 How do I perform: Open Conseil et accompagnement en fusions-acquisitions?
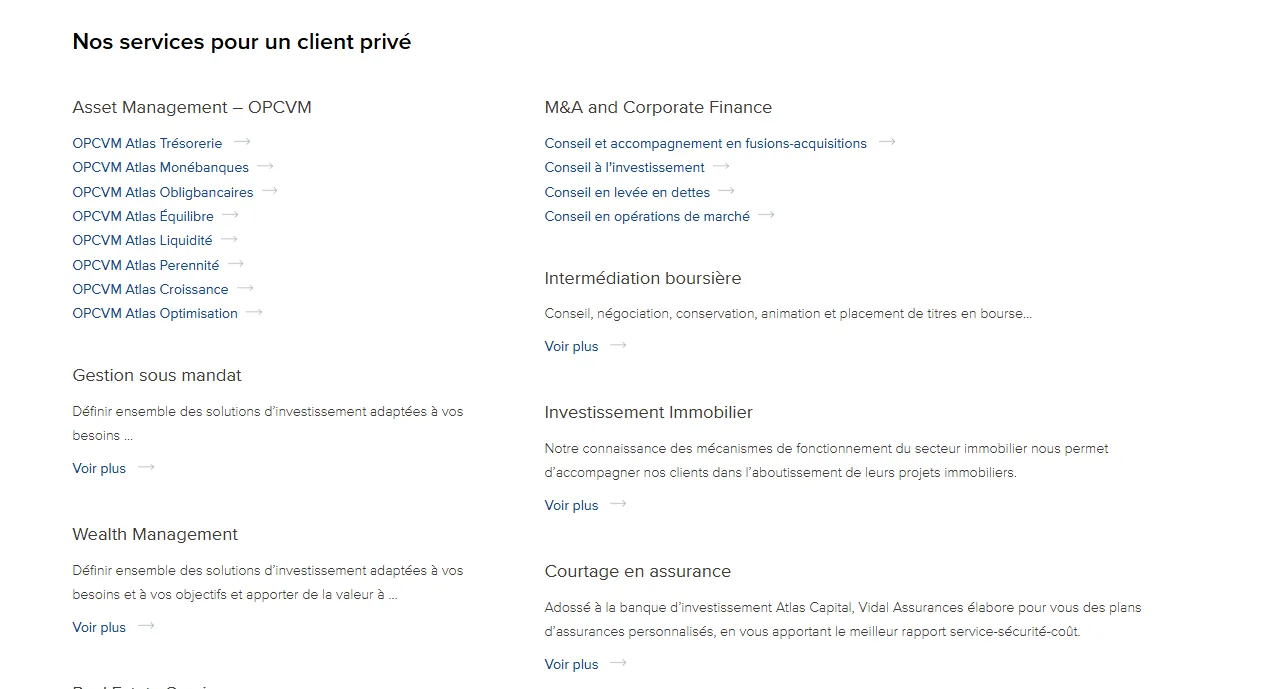tap(705, 143)
